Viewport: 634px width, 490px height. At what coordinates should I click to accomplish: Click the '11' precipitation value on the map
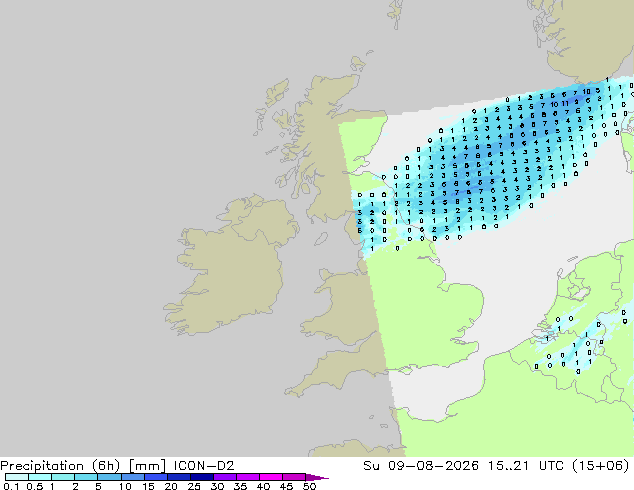click(565, 103)
